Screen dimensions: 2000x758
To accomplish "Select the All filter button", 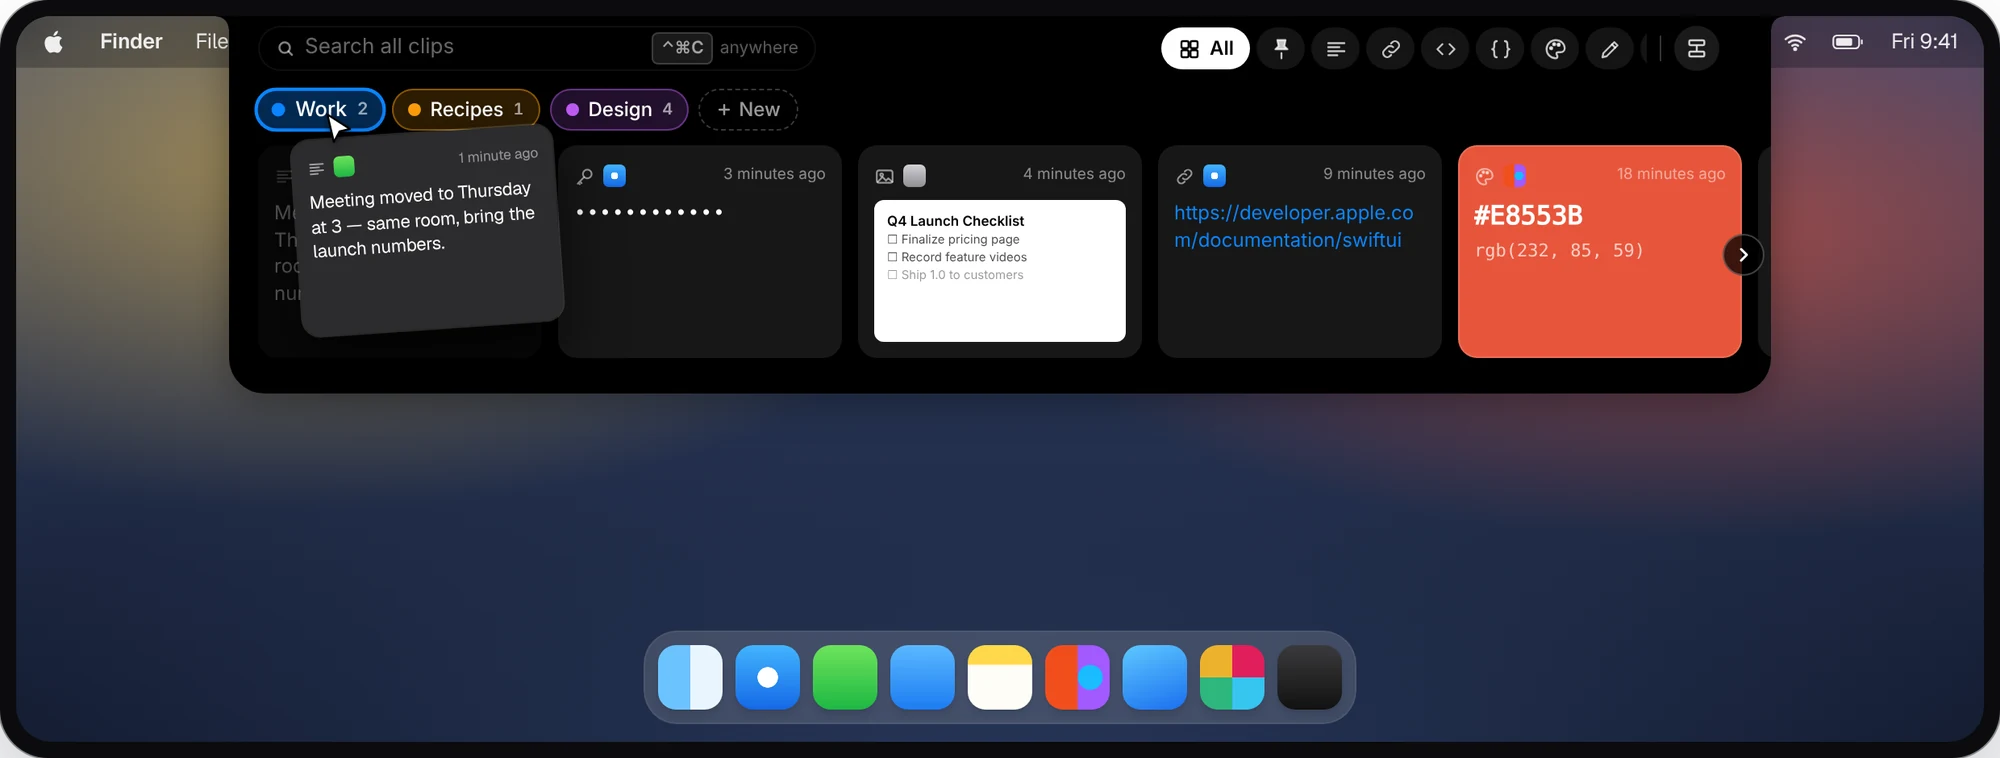I will (1205, 48).
